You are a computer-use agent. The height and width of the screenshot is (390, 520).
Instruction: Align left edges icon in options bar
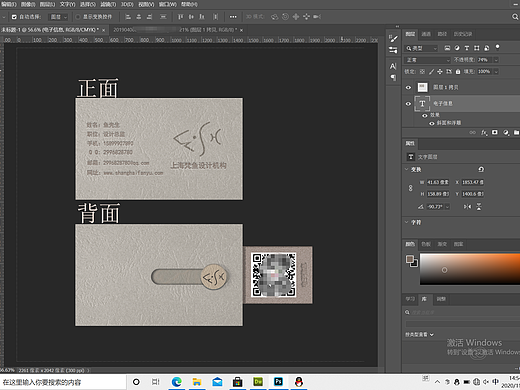tap(128, 17)
